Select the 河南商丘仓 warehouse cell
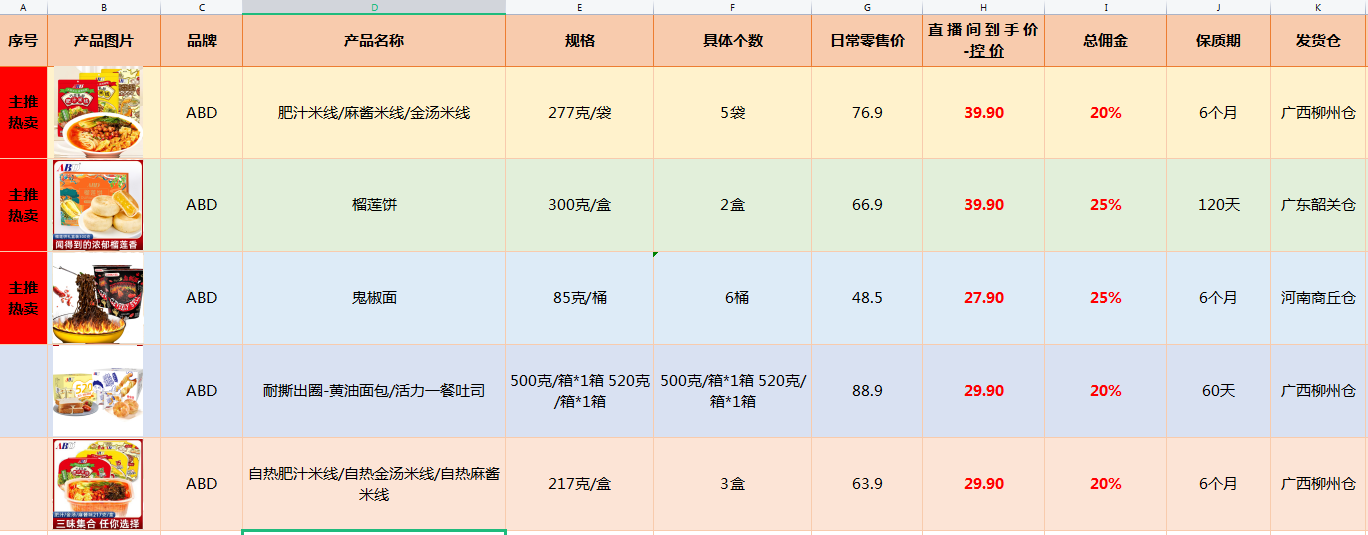 tap(1318, 298)
